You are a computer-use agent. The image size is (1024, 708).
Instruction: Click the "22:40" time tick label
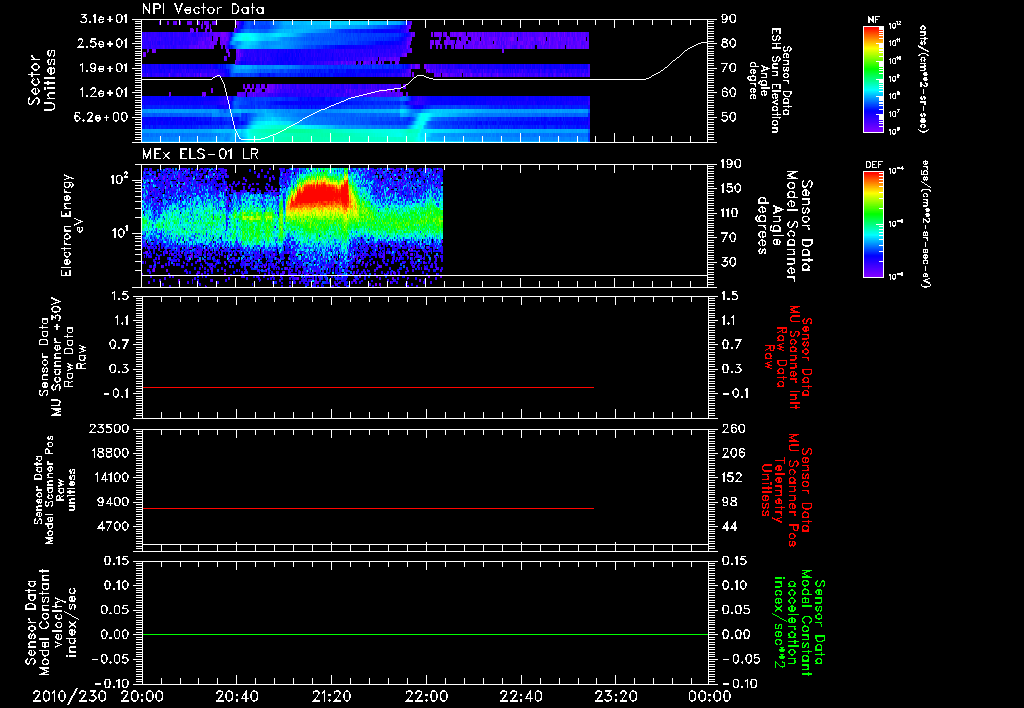click(520, 696)
